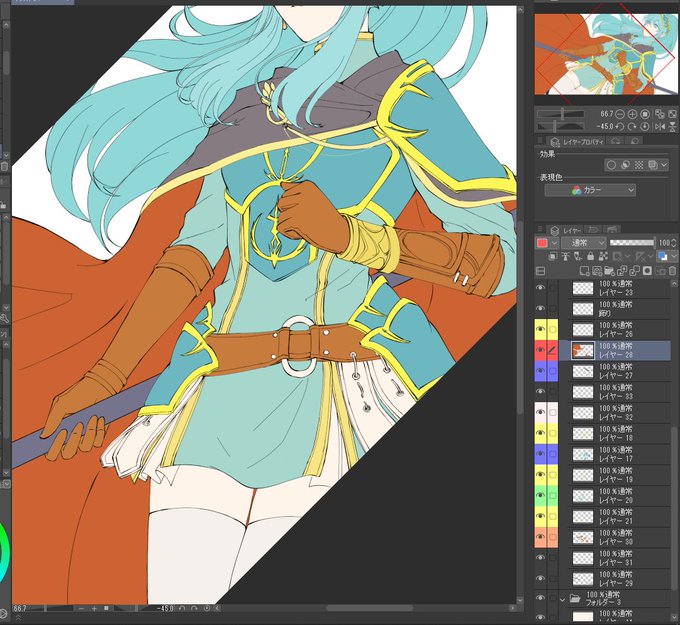The width and height of the screenshot is (680, 625).
Task: Open layer color change dropdown arrow
Action: pos(673,257)
